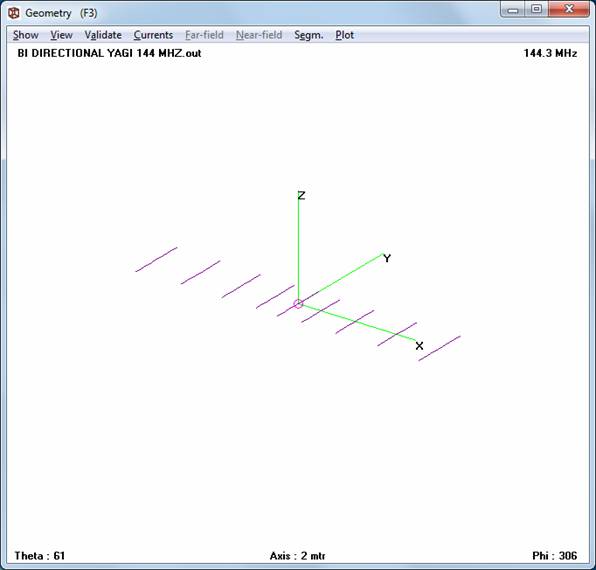Open the Validate menu
This screenshot has height=570, width=596.
point(103,35)
